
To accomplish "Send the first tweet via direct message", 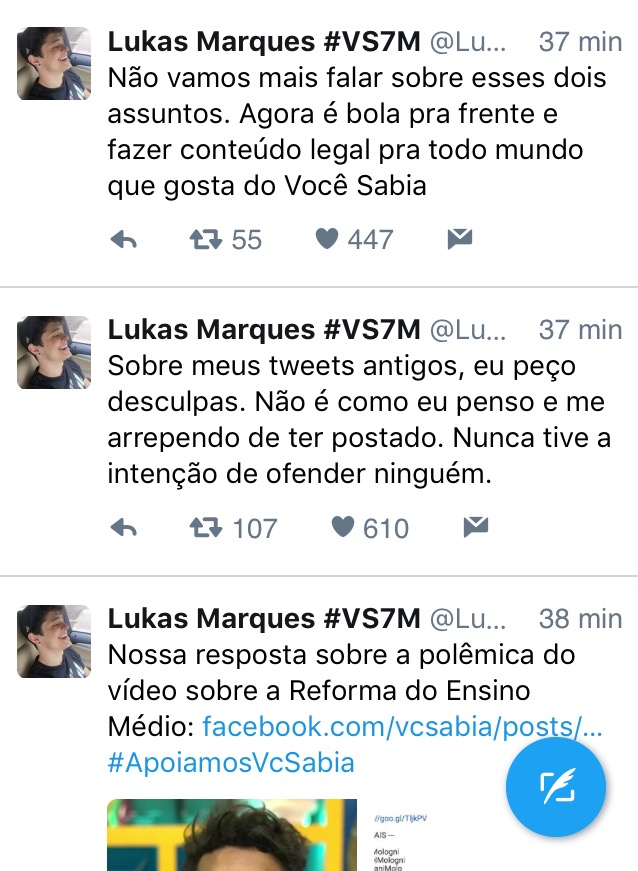I will (460, 239).
